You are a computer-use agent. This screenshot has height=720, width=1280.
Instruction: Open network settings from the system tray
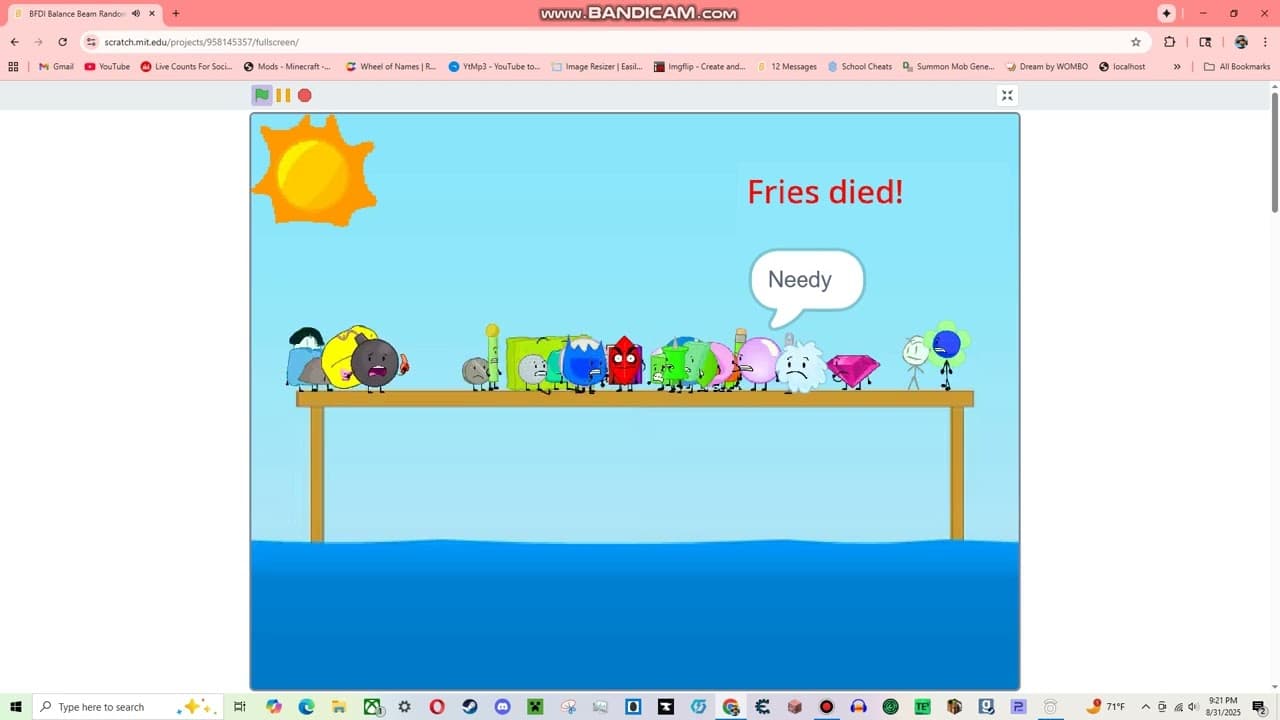(1177, 707)
